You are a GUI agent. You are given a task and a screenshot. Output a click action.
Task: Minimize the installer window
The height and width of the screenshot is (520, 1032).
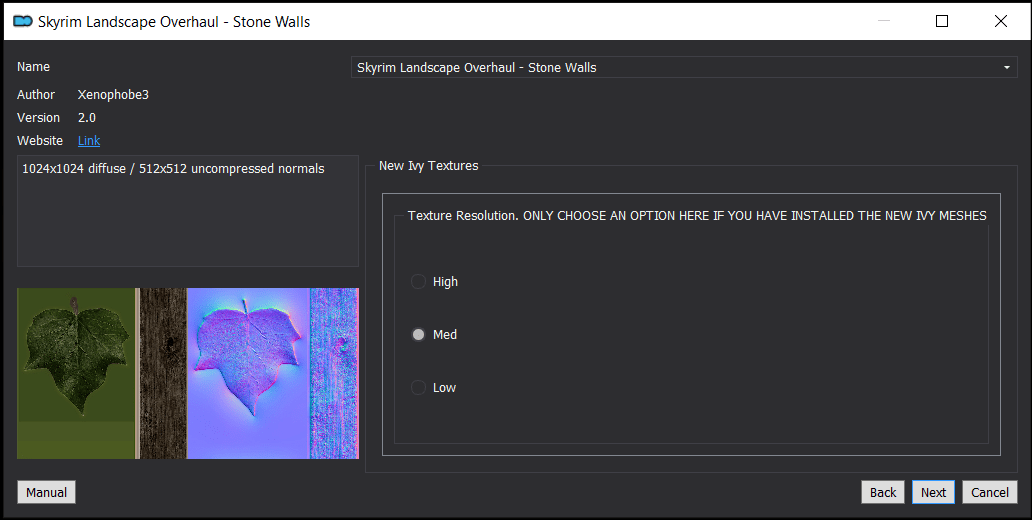883,21
